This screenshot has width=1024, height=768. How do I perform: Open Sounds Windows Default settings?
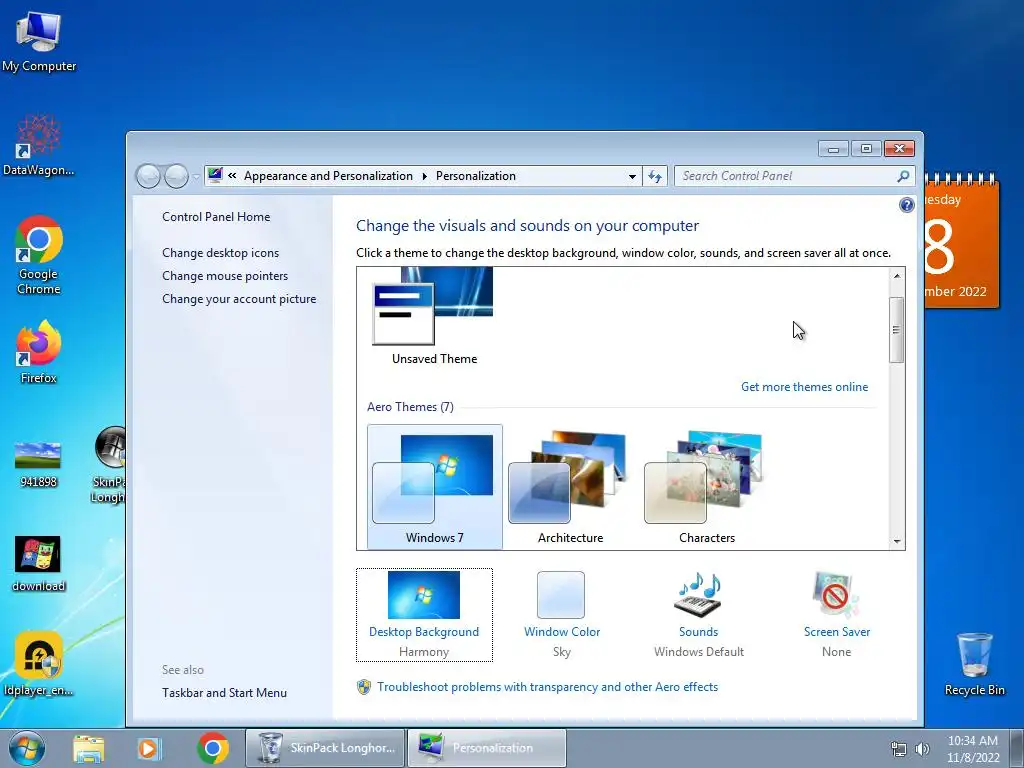pyautogui.click(x=699, y=615)
